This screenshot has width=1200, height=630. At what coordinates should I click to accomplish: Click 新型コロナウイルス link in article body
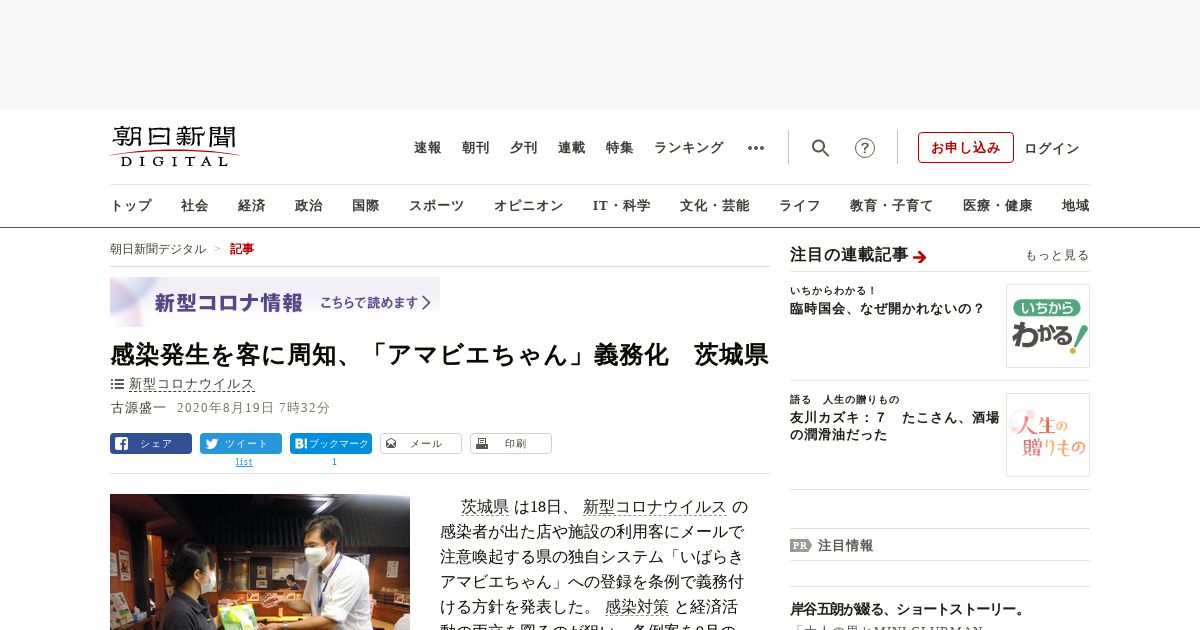(655, 507)
